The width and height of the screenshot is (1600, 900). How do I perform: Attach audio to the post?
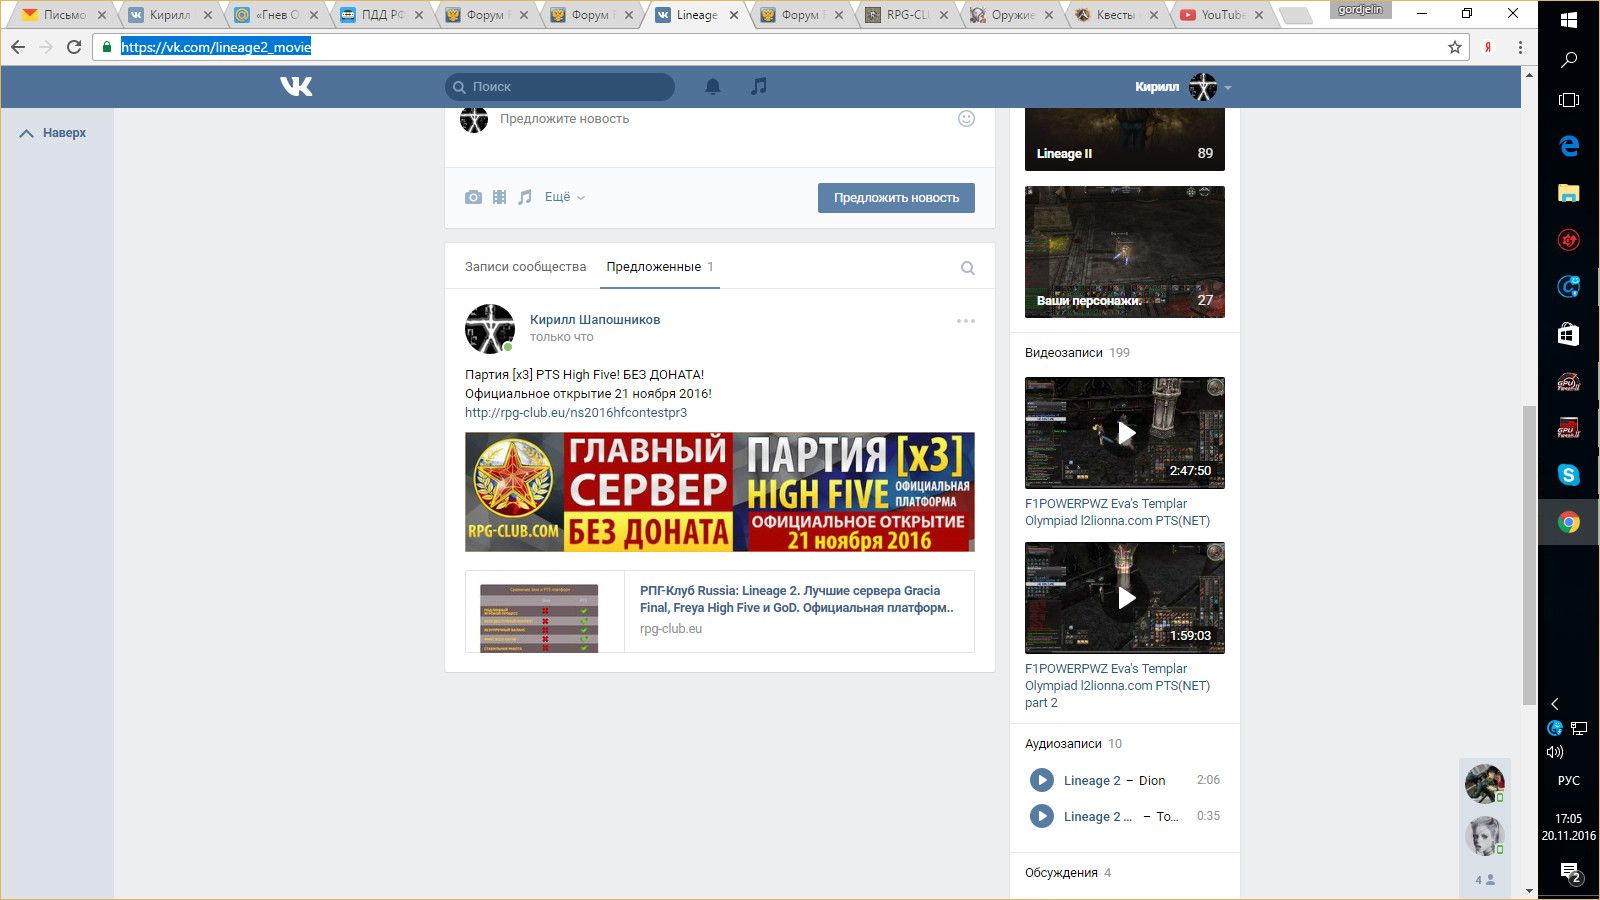pyautogui.click(x=525, y=197)
